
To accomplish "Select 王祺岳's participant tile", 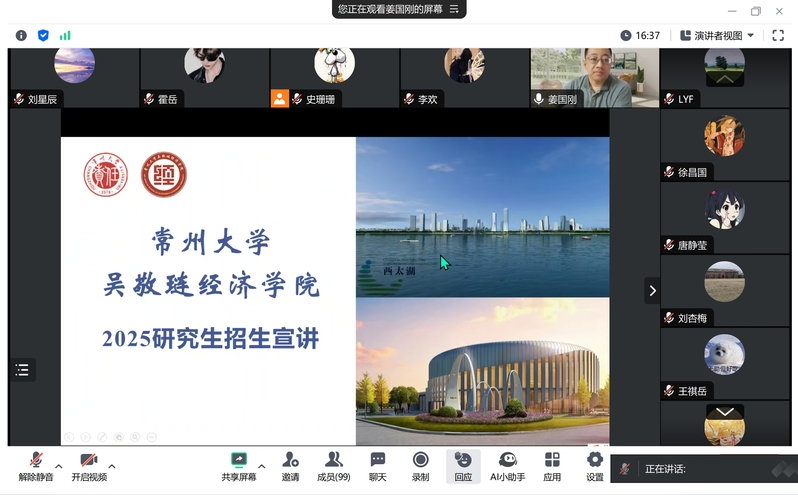I will pyautogui.click(x=725, y=363).
